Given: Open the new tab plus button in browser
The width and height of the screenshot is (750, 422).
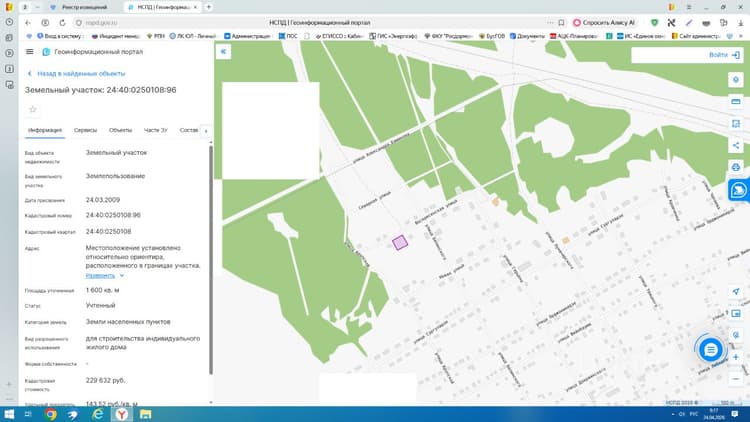Looking at the screenshot, I should click(209, 7).
